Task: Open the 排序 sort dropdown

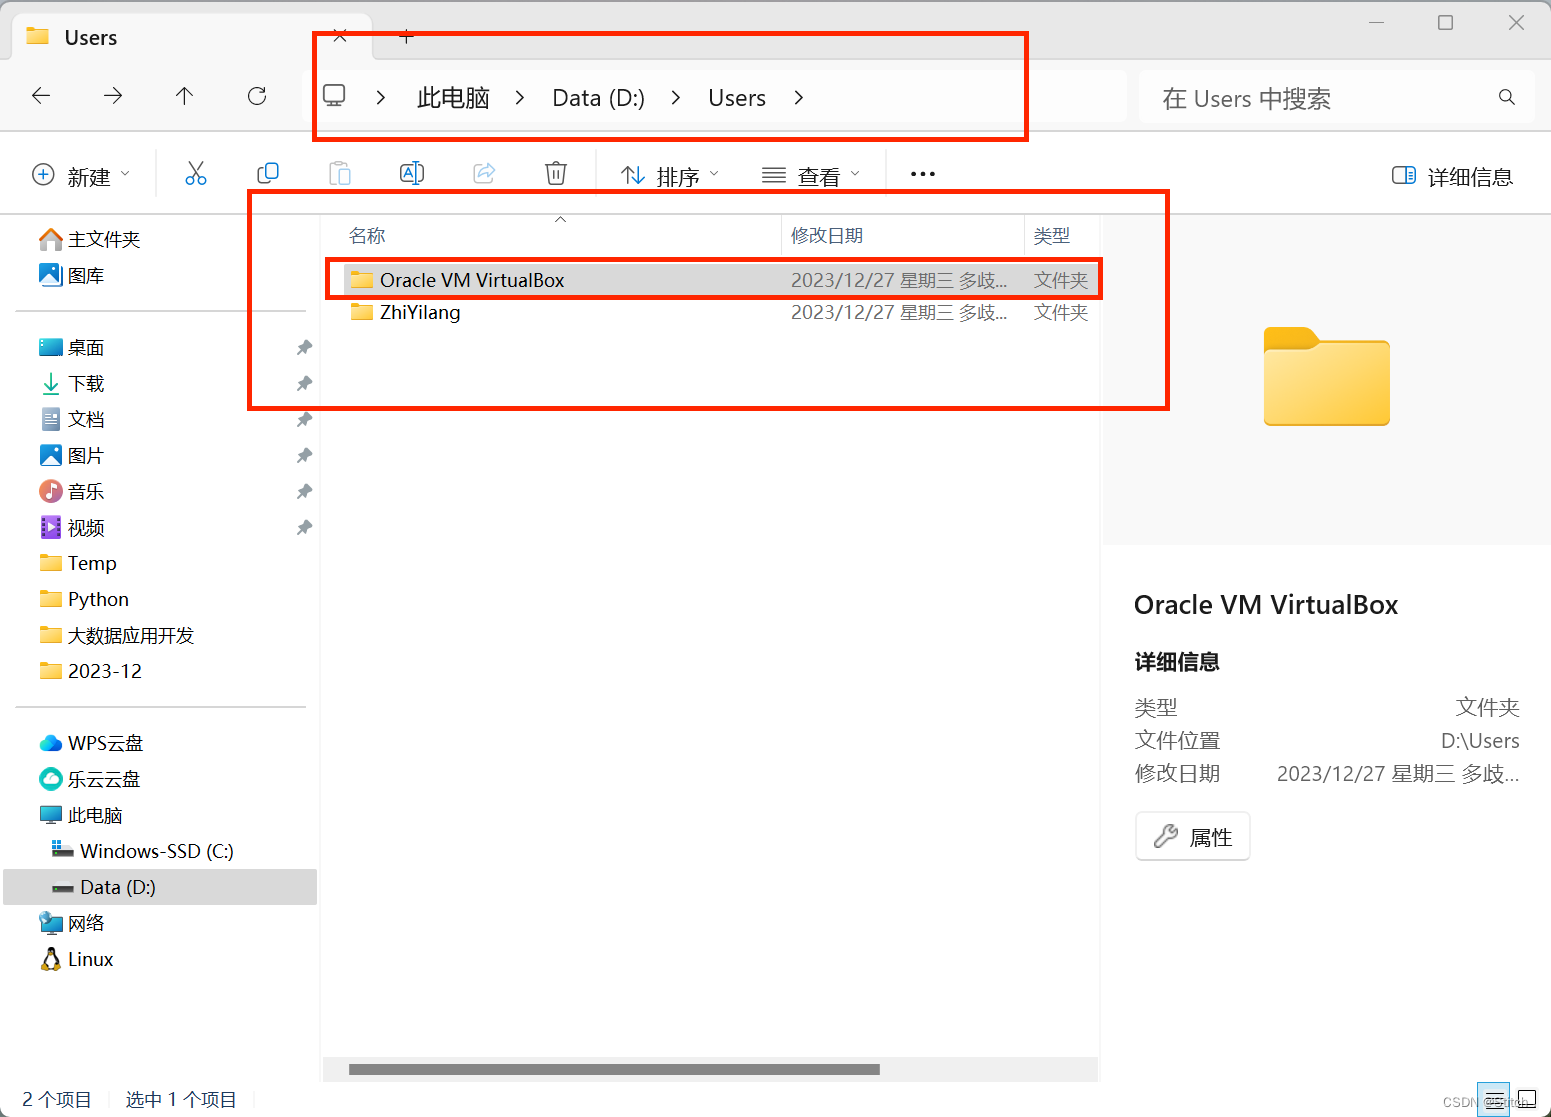Action: (670, 176)
